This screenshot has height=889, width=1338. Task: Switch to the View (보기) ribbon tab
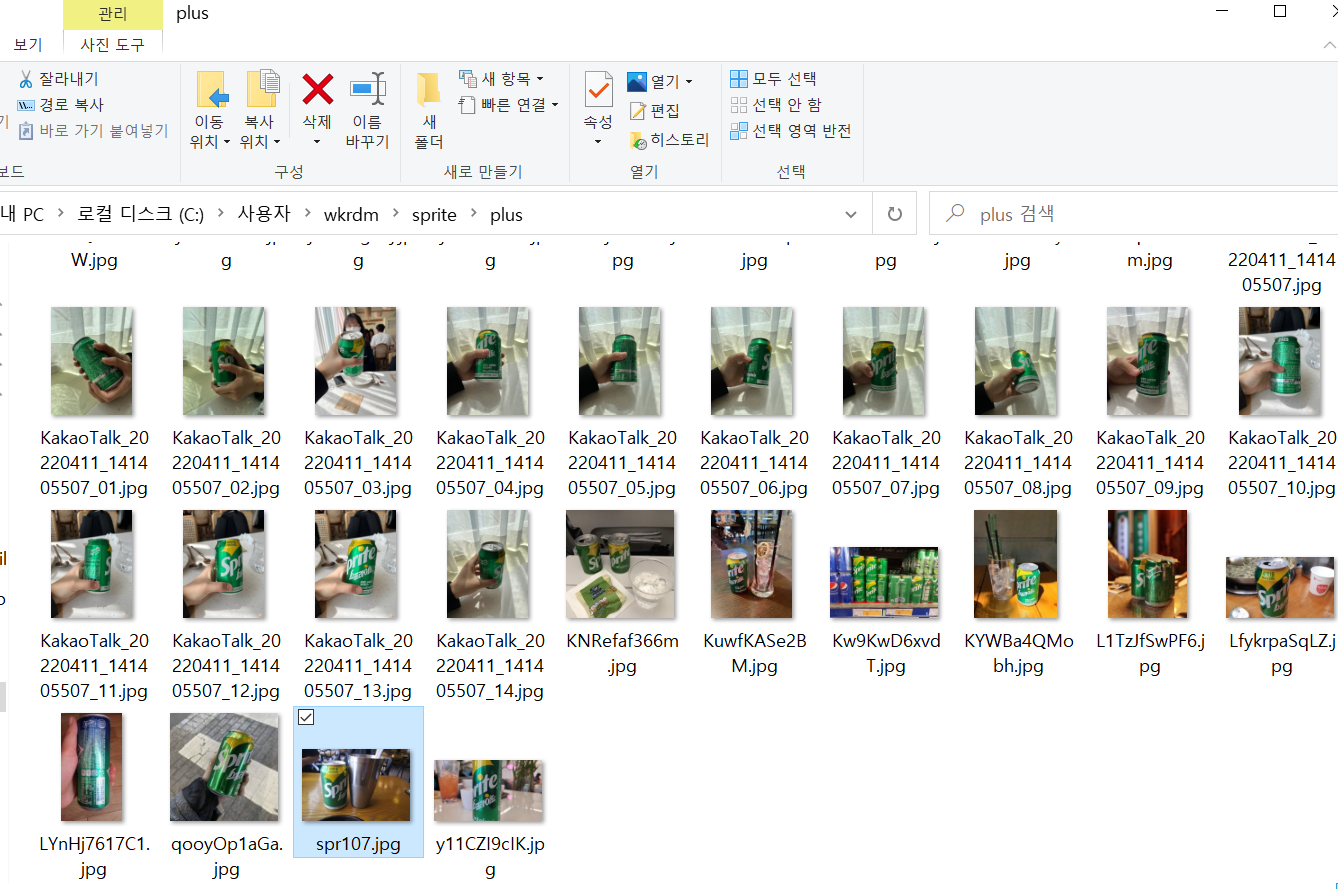[x=28, y=45]
